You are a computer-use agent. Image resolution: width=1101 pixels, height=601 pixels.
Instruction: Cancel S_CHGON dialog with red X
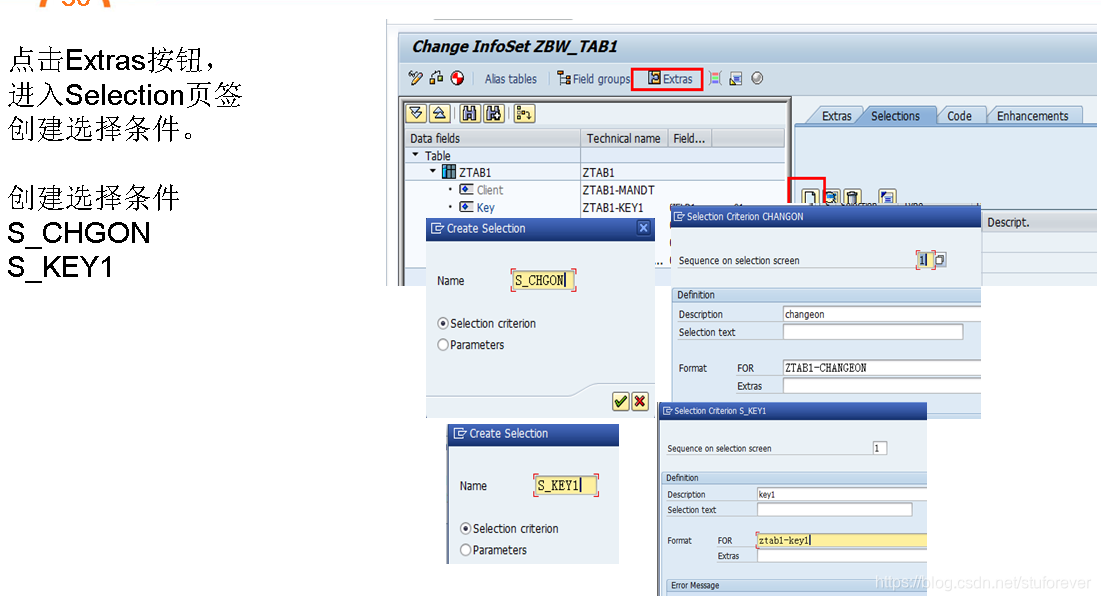[x=640, y=401]
